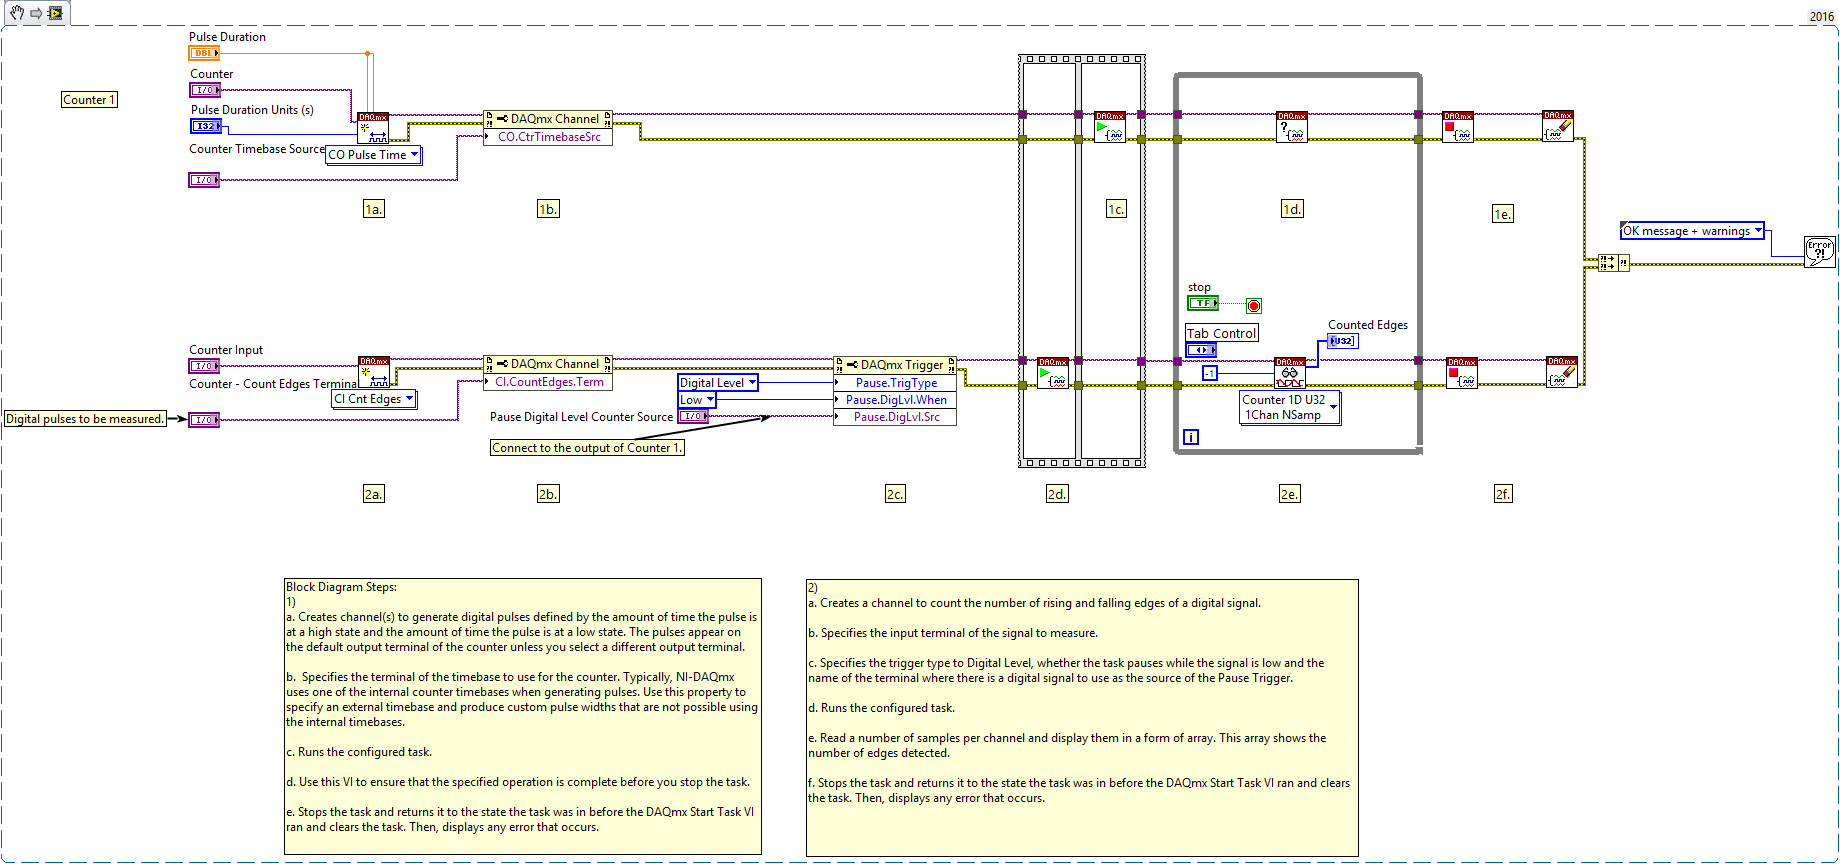Click the 2e step label
This screenshot has height=864, width=1840.
click(x=1290, y=494)
